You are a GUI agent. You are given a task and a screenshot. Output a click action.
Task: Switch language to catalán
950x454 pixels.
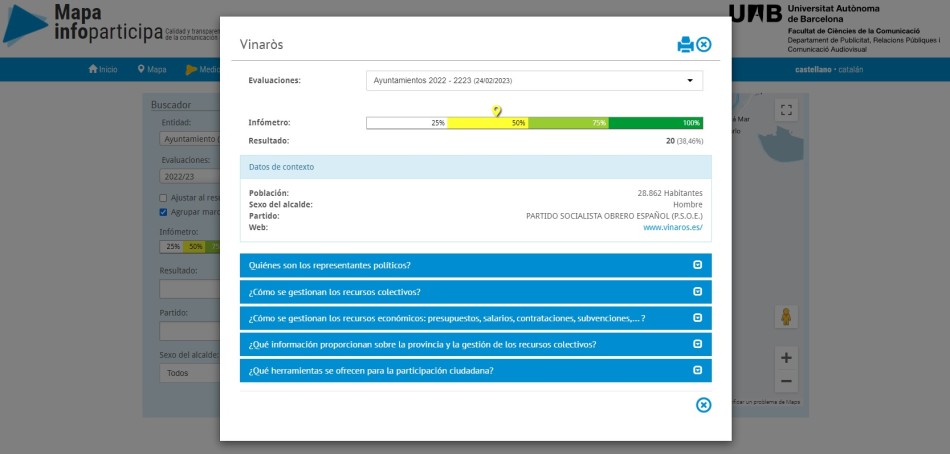pos(851,70)
